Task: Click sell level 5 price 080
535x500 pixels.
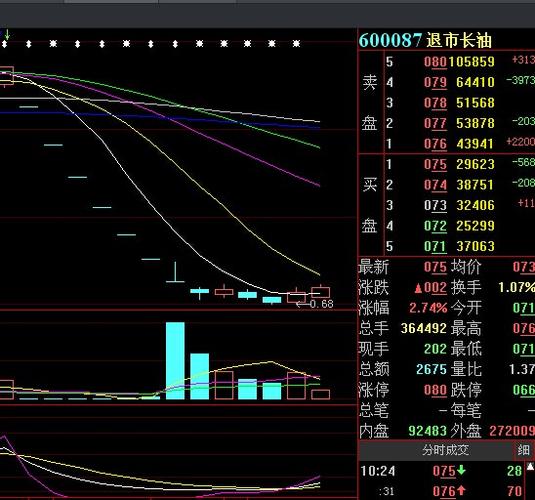Action: pos(435,62)
